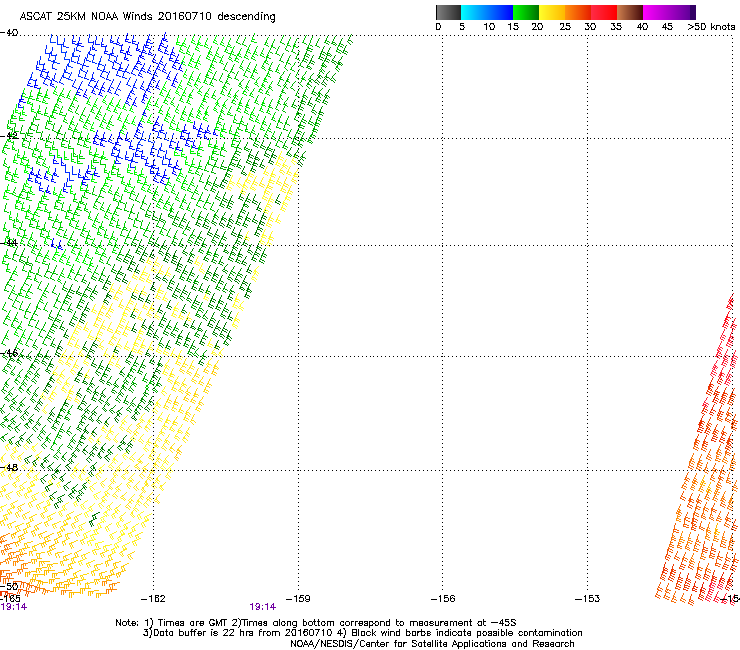The height and width of the screenshot is (650, 740).
Task: Click the purple '19:14' timestamp near -159
Action: 262,607
